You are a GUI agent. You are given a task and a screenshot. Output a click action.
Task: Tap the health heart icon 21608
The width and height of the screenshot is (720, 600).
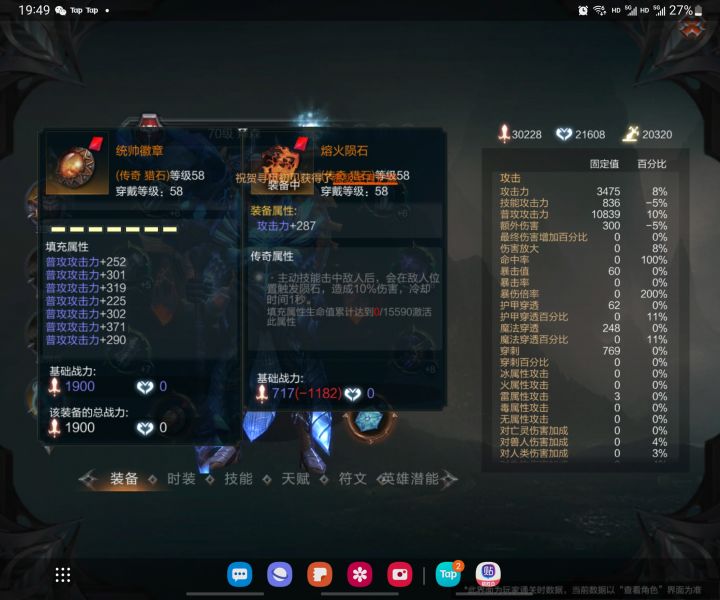click(x=564, y=134)
